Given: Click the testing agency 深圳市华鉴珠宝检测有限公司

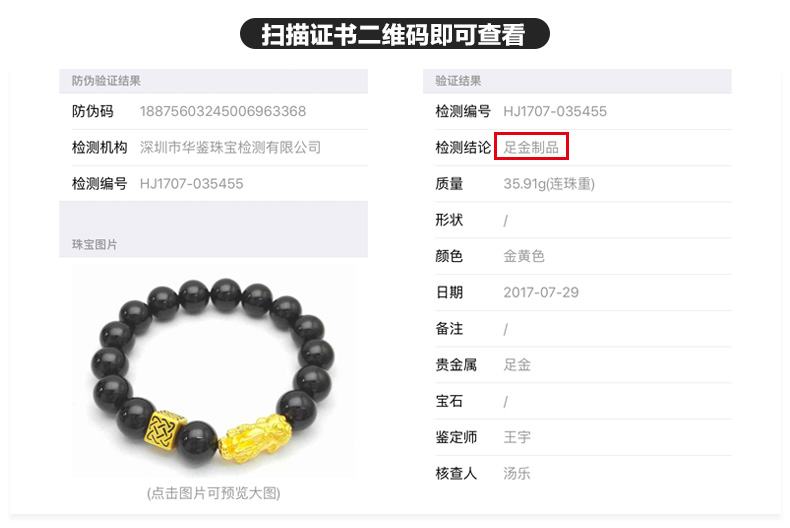Looking at the screenshot, I should point(230,148).
